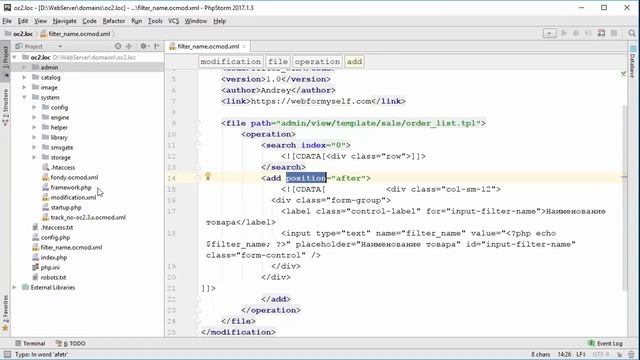Select fondy.ocmod.xml in the project tree
The width and height of the screenshot is (640, 360).
(74, 178)
